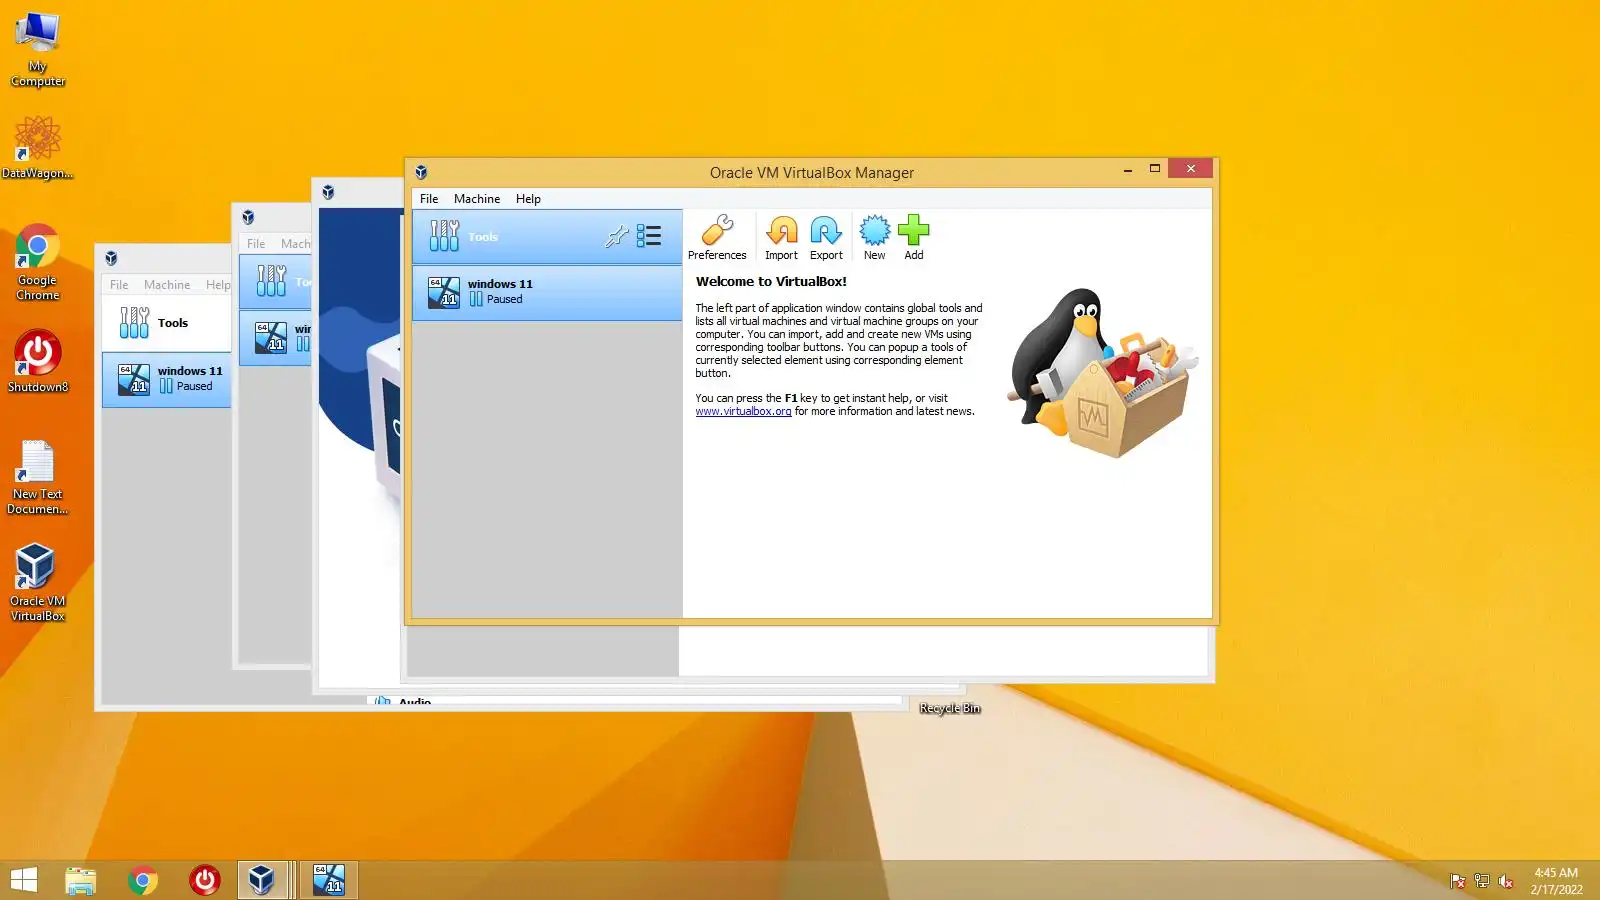Viewport: 1600px width, 900px height.
Task: Open Machine menu in the leftmost background window
Action: pyautogui.click(x=167, y=285)
